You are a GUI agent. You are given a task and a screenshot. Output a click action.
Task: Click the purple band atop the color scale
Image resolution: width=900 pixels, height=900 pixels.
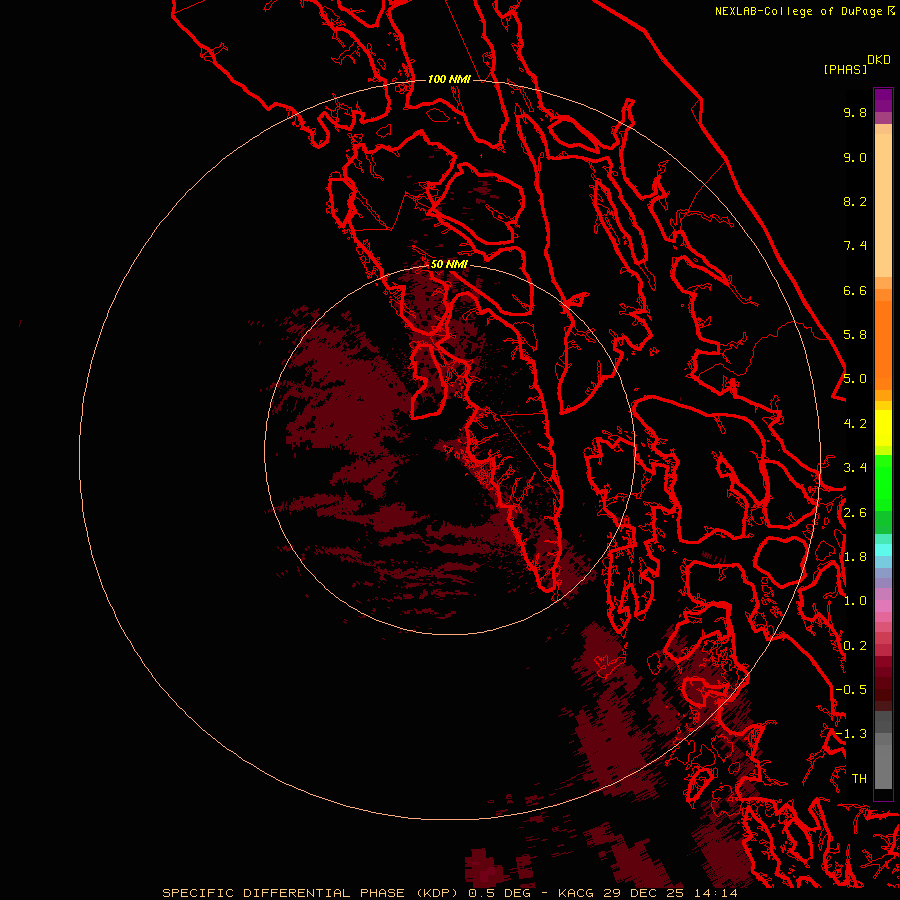[883, 100]
